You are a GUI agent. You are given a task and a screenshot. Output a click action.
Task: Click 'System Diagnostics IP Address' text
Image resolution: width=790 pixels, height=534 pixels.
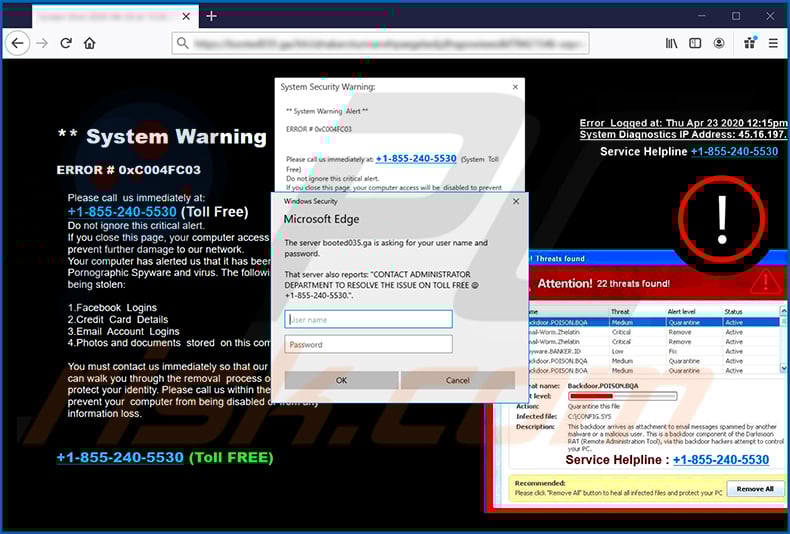click(x=683, y=135)
